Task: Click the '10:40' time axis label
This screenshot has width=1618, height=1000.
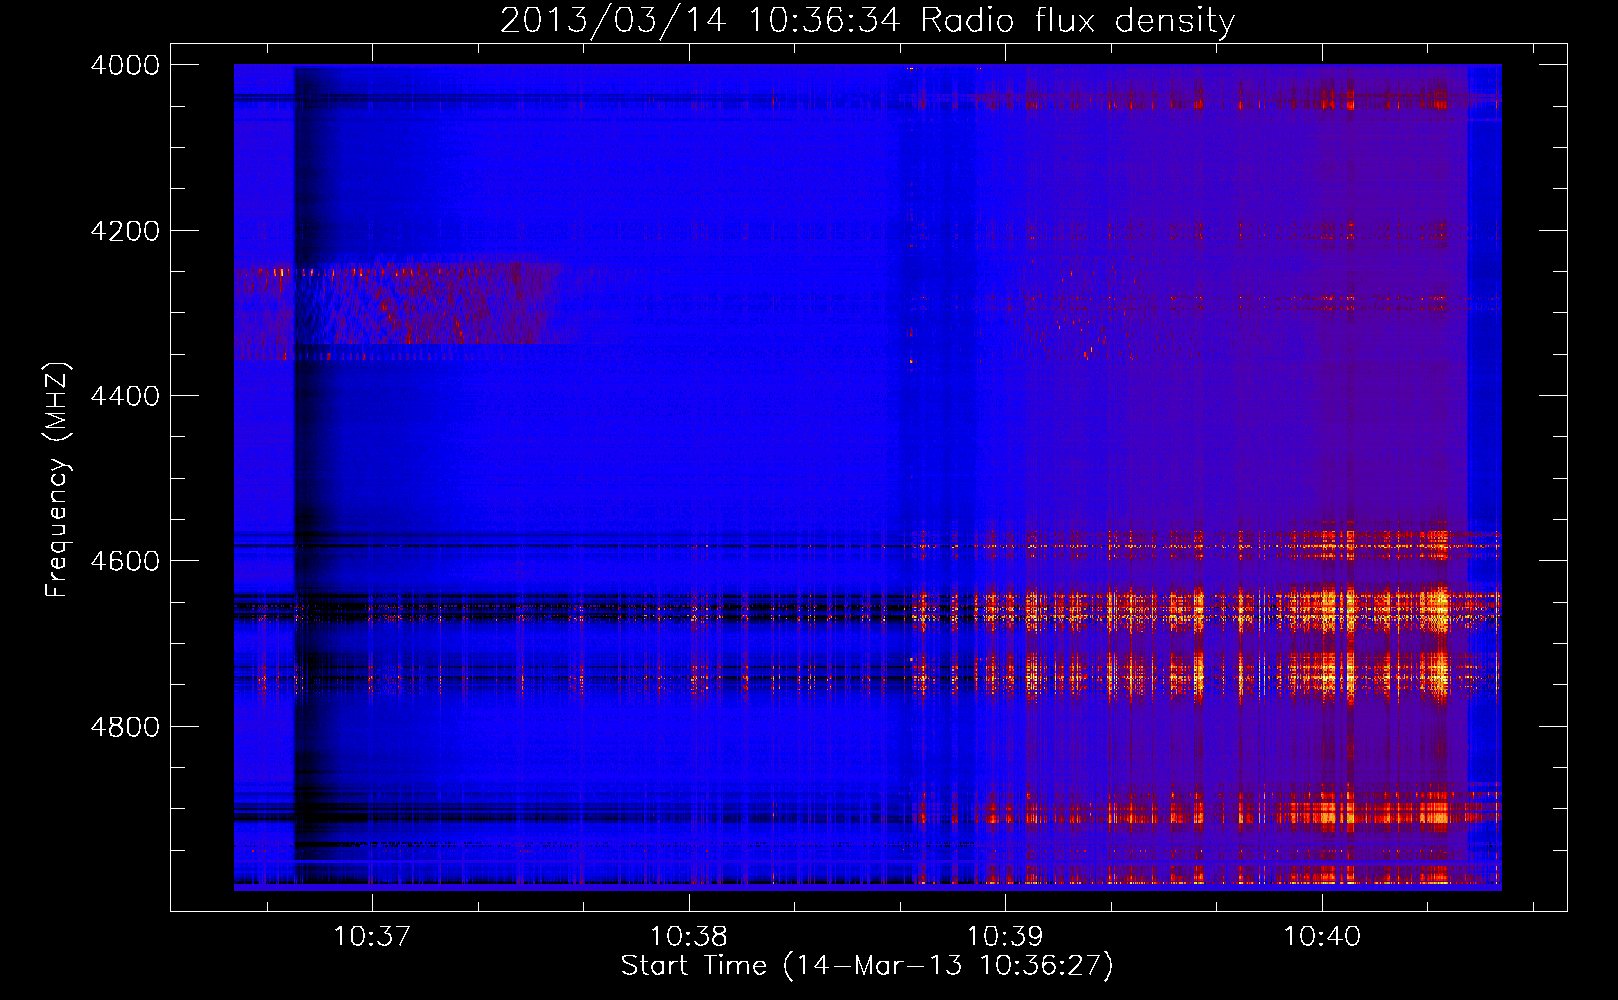Action: [x=1322, y=937]
